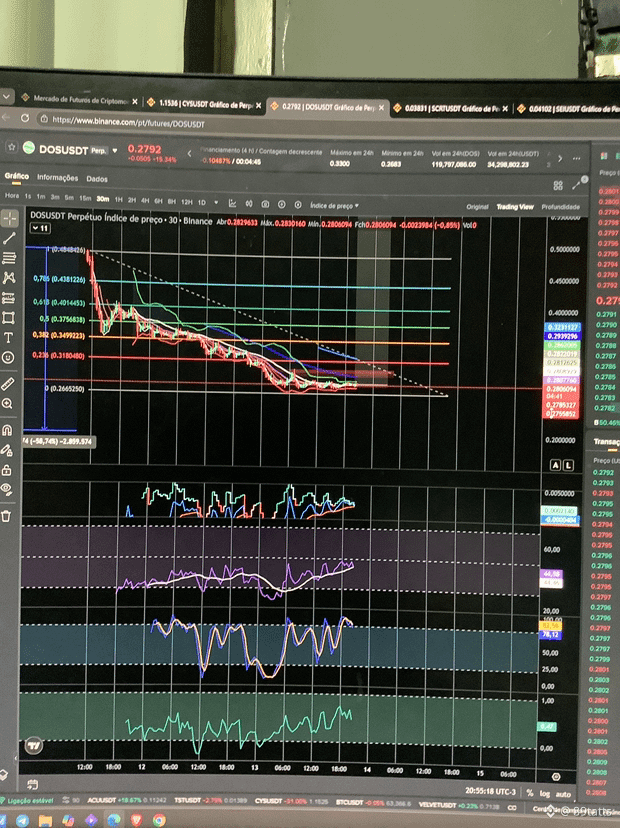Open Google Chrome from the taskbar
Image resolution: width=620 pixels, height=828 pixels.
tap(159, 821)
